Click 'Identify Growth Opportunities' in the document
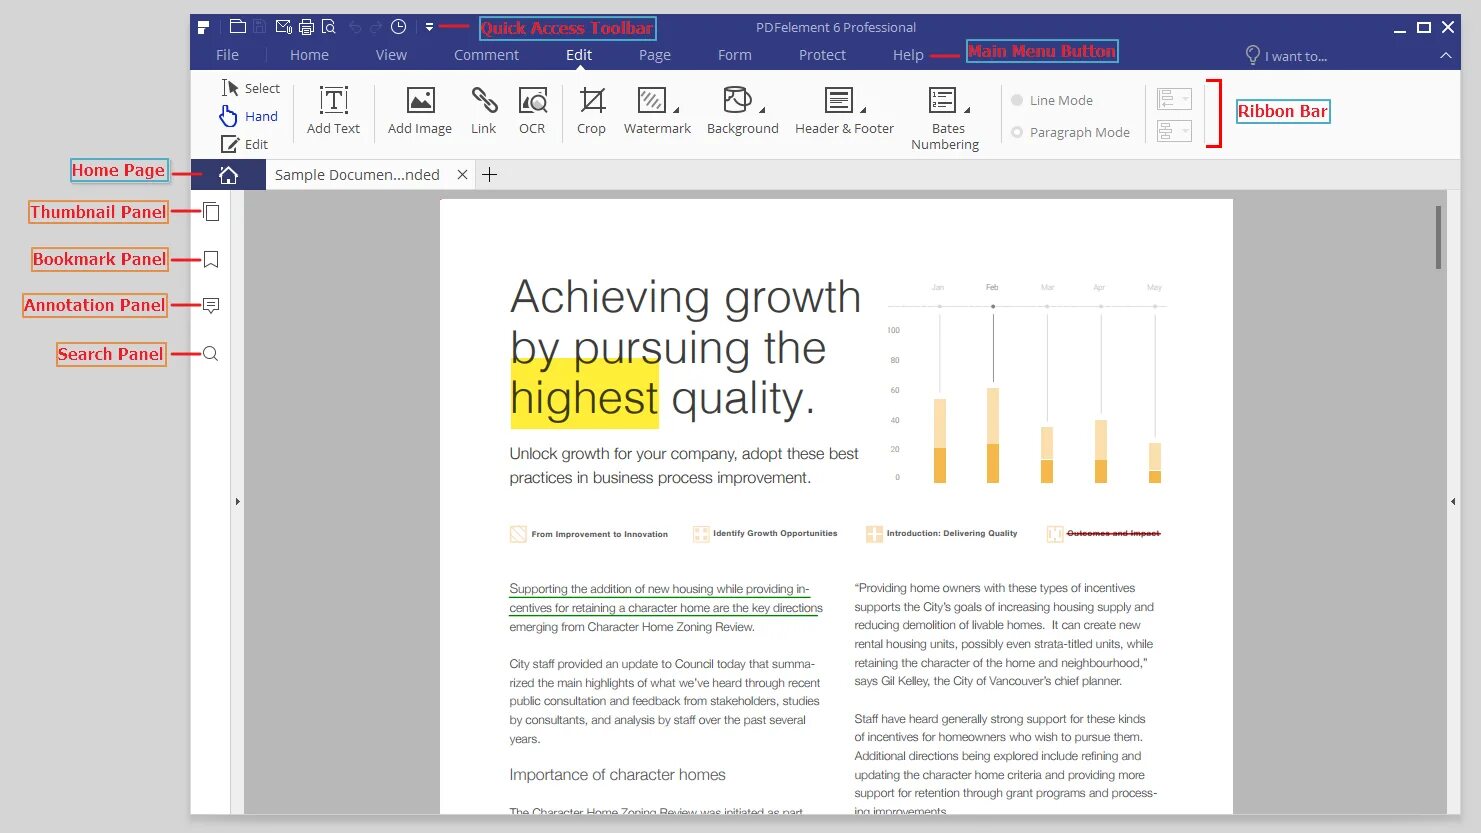 click(x=775, y=533)
